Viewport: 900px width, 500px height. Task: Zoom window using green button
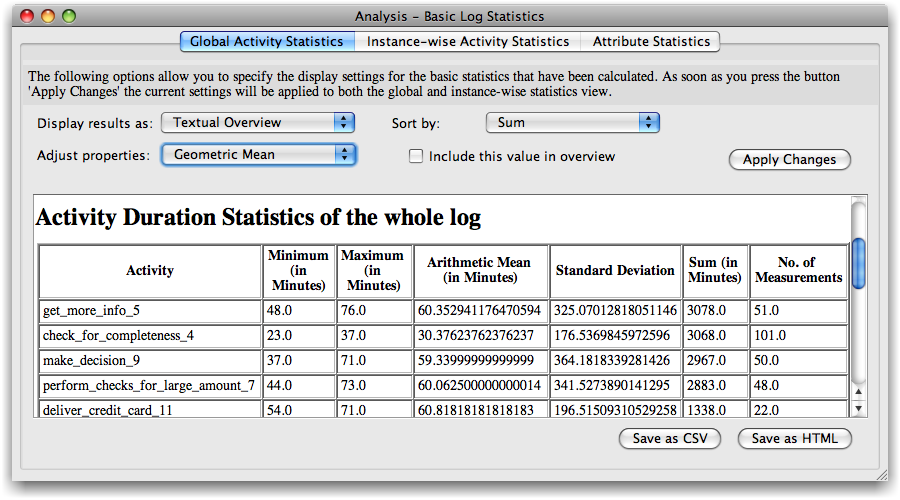(x=69, y=16)
